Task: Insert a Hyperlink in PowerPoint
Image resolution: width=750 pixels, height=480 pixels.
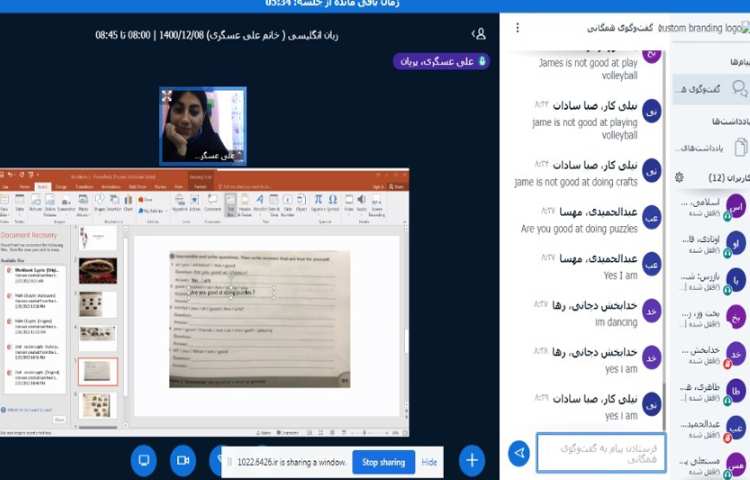Action: (180, 203)
